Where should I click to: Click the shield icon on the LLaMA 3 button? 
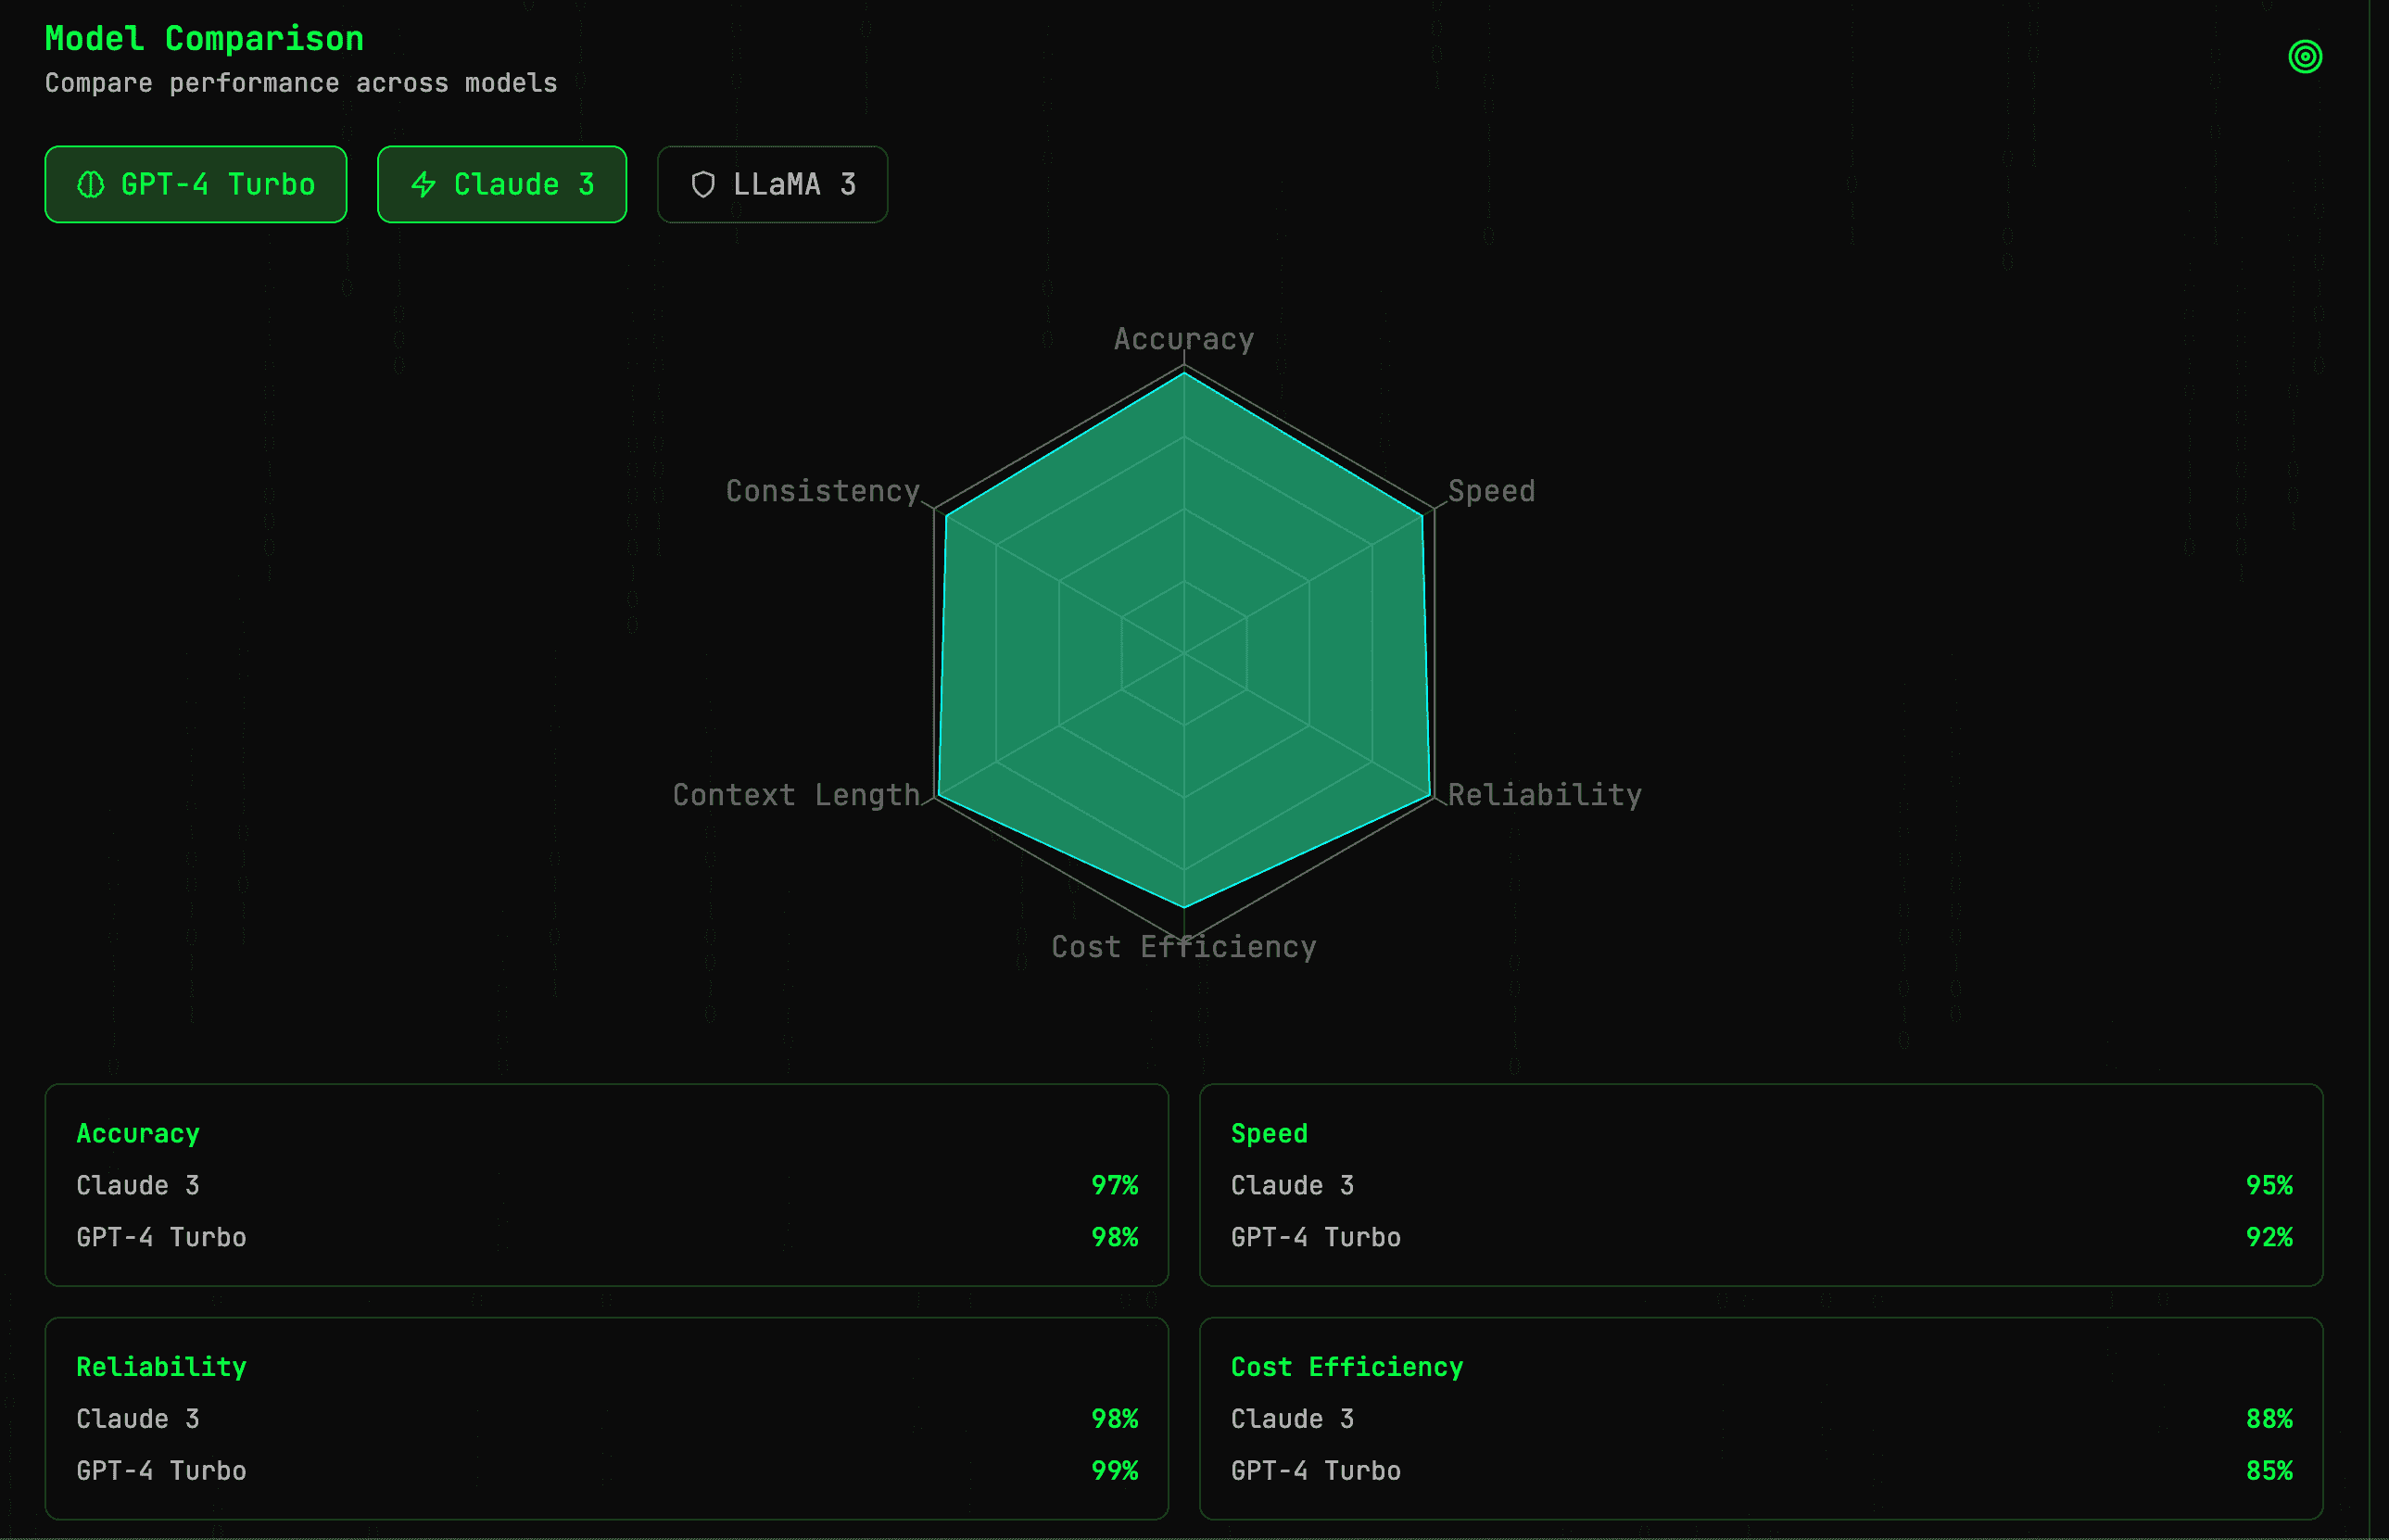(x=703, y=184)
